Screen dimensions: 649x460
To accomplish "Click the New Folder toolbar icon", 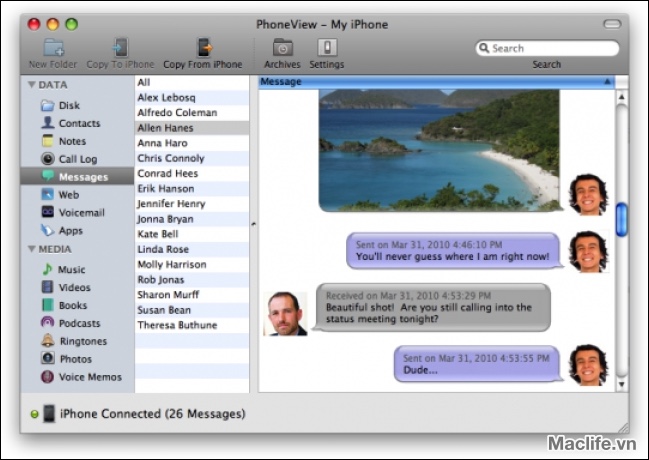I will coord(53,47).
